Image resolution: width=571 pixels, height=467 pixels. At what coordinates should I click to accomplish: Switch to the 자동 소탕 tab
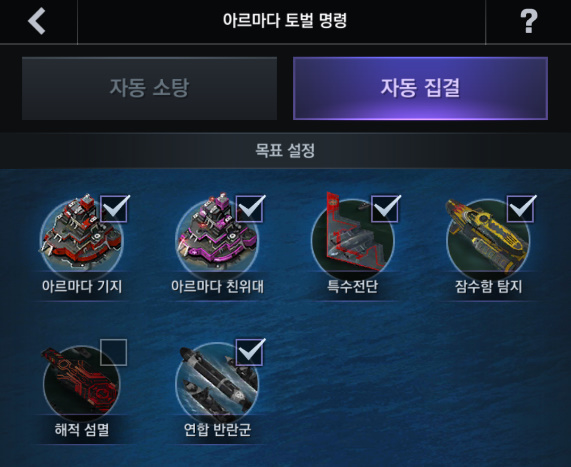pyautogui.click(x=149, y=89)
